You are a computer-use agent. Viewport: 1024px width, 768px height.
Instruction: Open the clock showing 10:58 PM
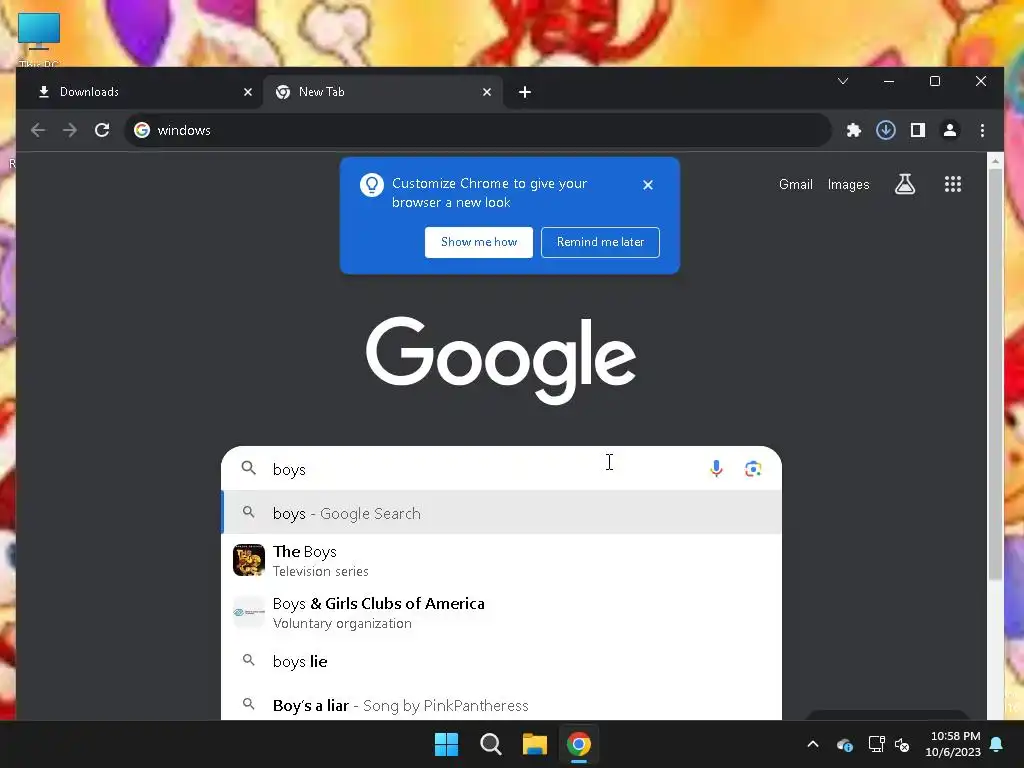(953, 744)
